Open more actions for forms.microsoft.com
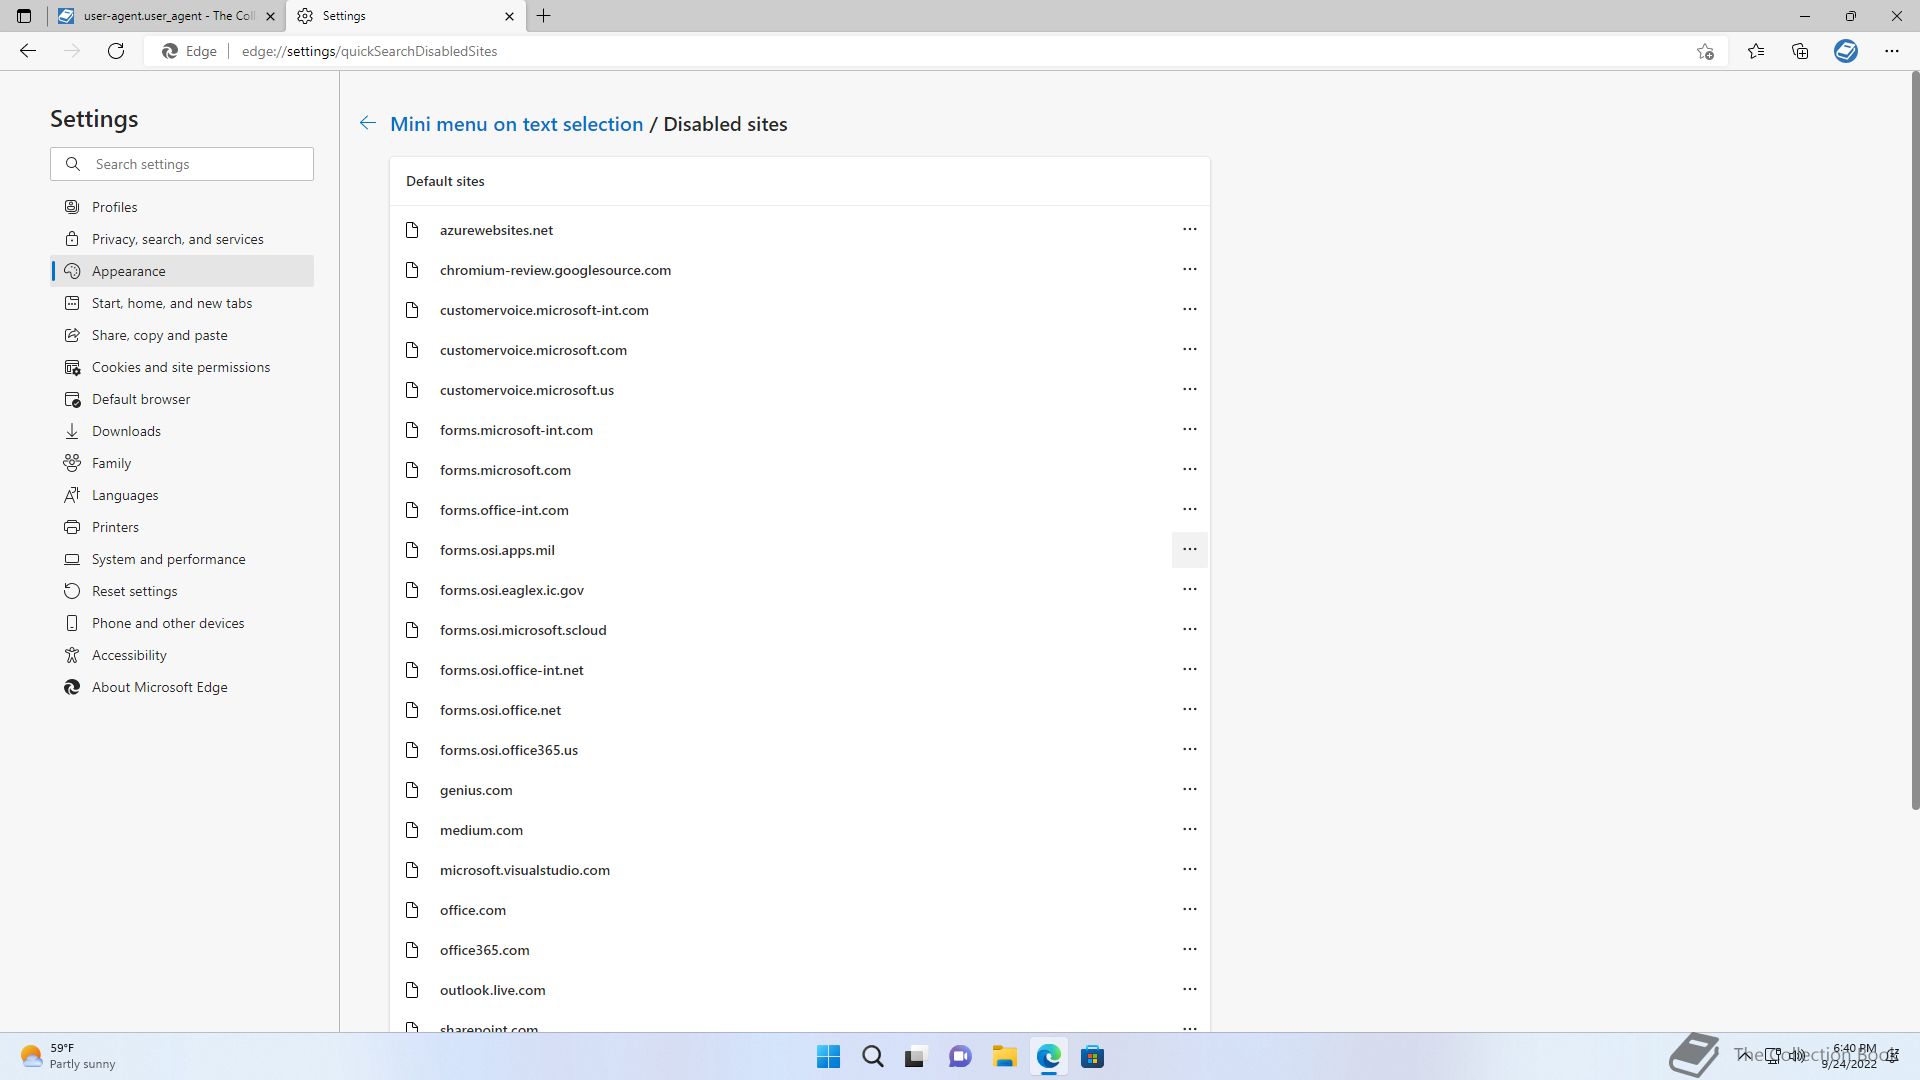1920x1080 pixels. [x=1189, y=469]
